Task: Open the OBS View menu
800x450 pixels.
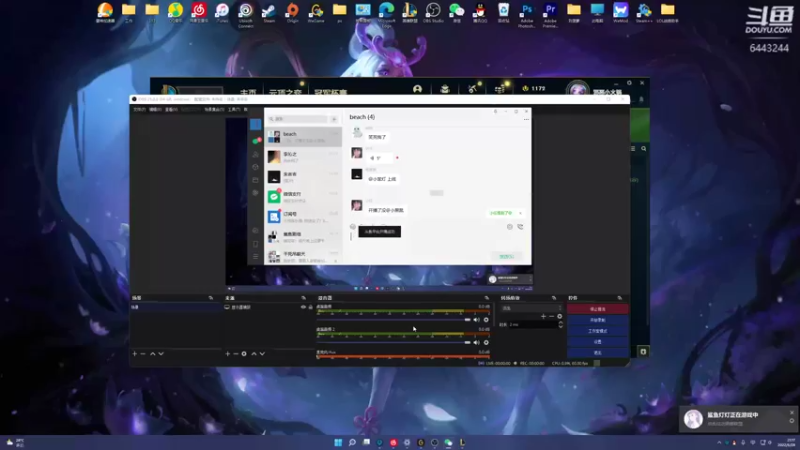Action: (x=171, y=110)
